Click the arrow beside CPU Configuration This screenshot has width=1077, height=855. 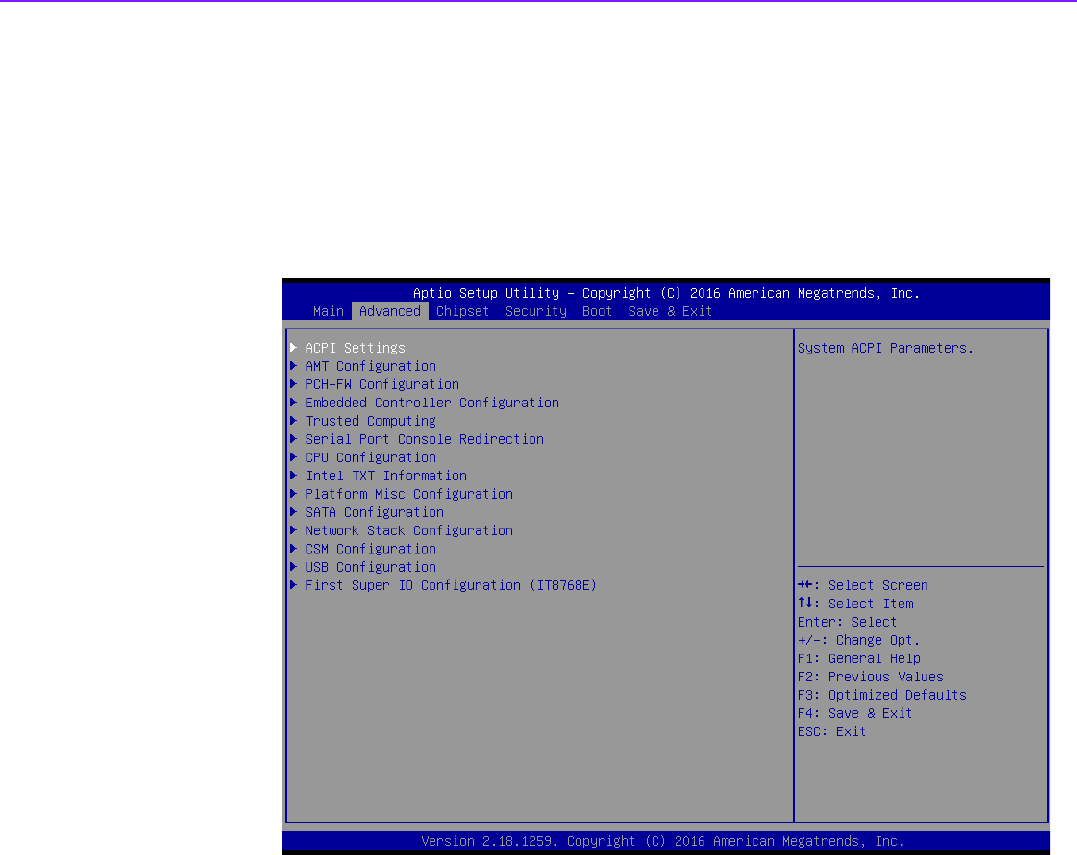293,457
